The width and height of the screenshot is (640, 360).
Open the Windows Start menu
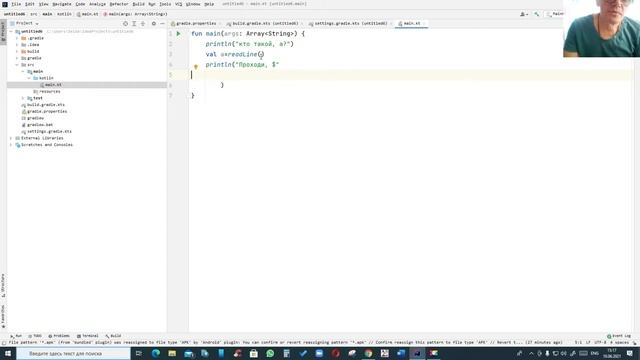pos(8,353)
